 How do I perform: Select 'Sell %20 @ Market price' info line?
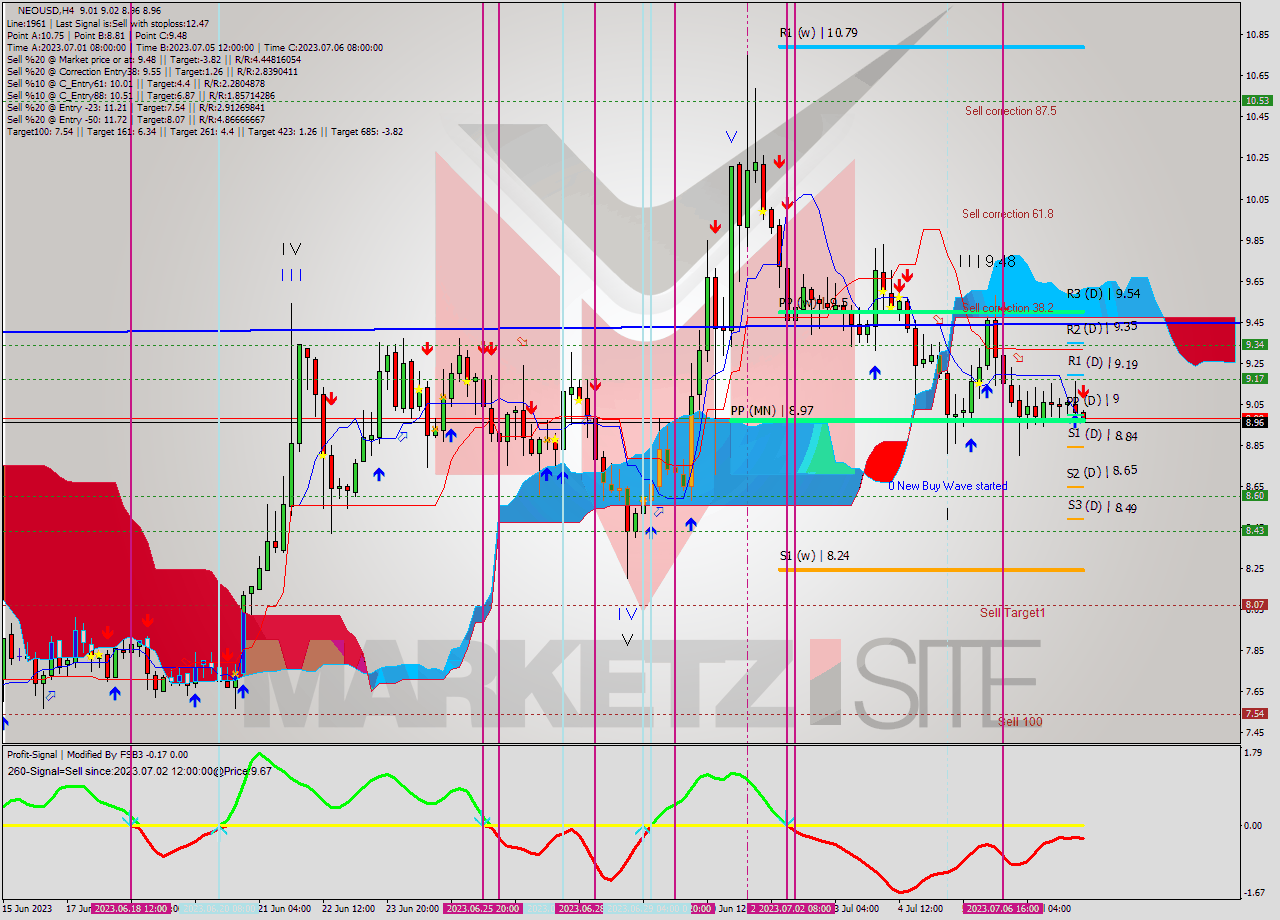tap(153, 59)
